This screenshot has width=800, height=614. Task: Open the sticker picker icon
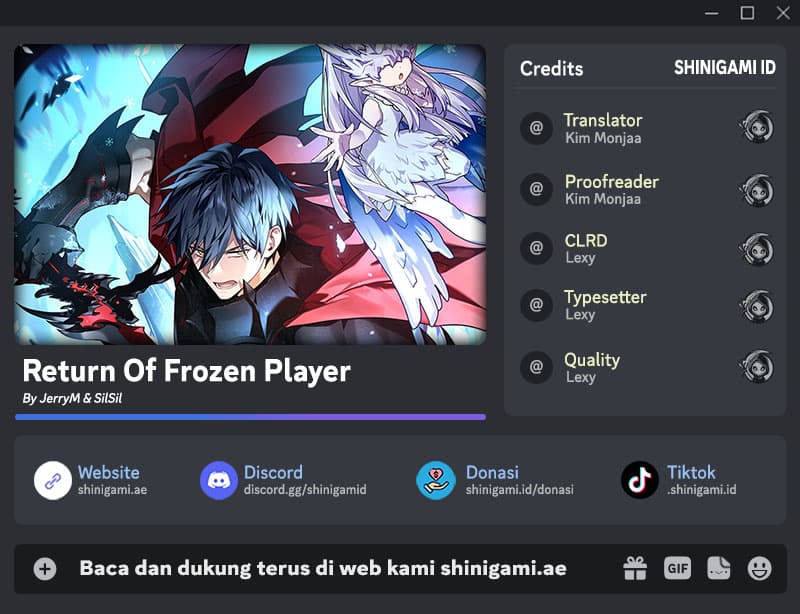coord(718,568)
